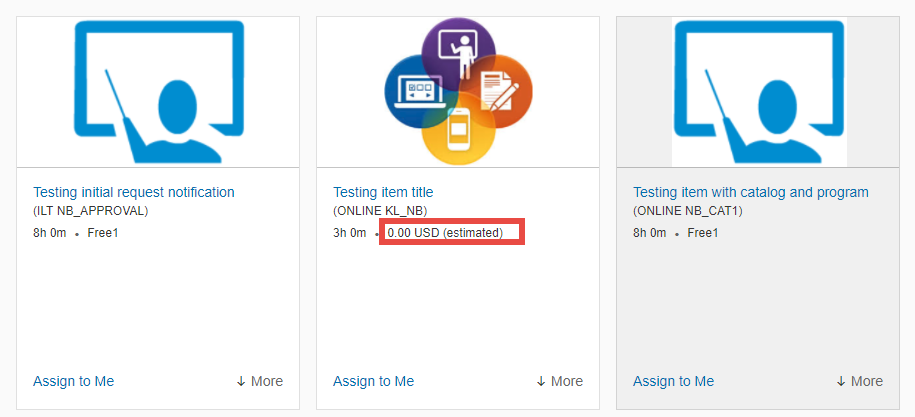Click the 0.00 USD (estimated) price
Image resolution: width=915 pixels, height=417 pixels.
[445, 233]
